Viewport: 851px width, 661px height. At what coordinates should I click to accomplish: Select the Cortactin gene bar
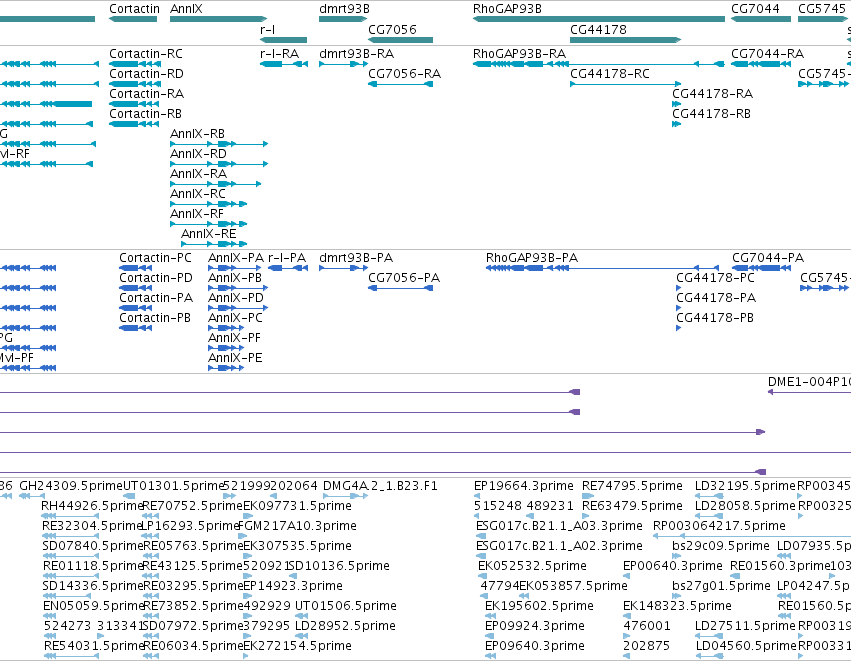(x=133, y=19)
